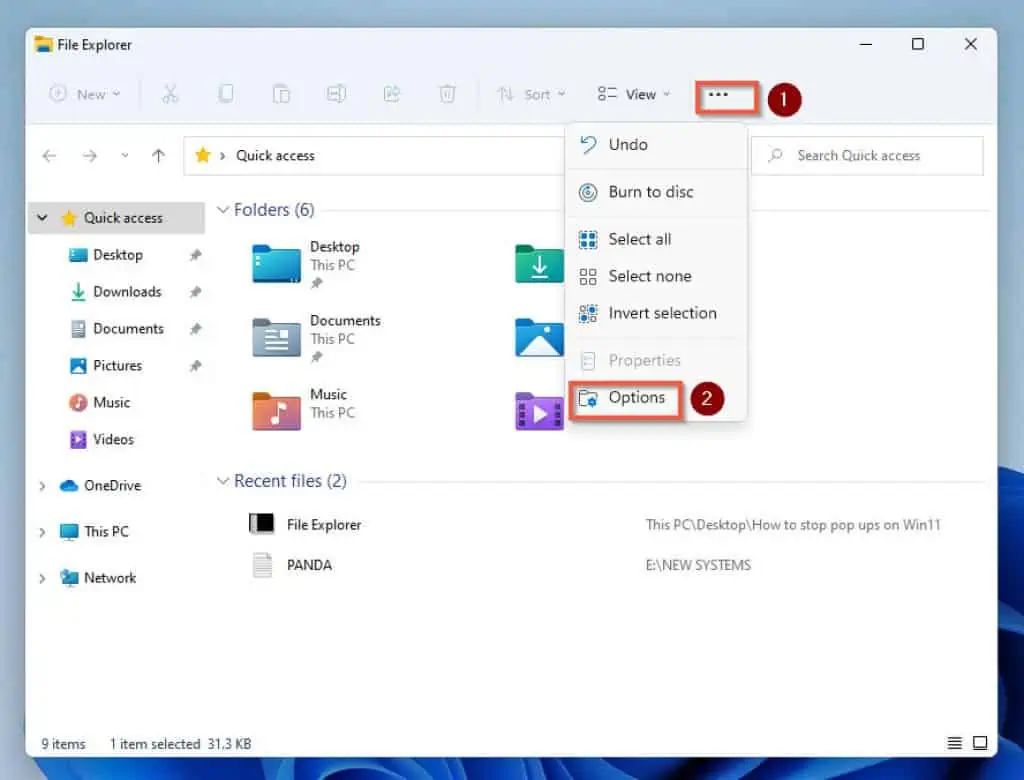Click the Rename icon in toolbar
The image size is (1024, 780).
coord(336,94)
